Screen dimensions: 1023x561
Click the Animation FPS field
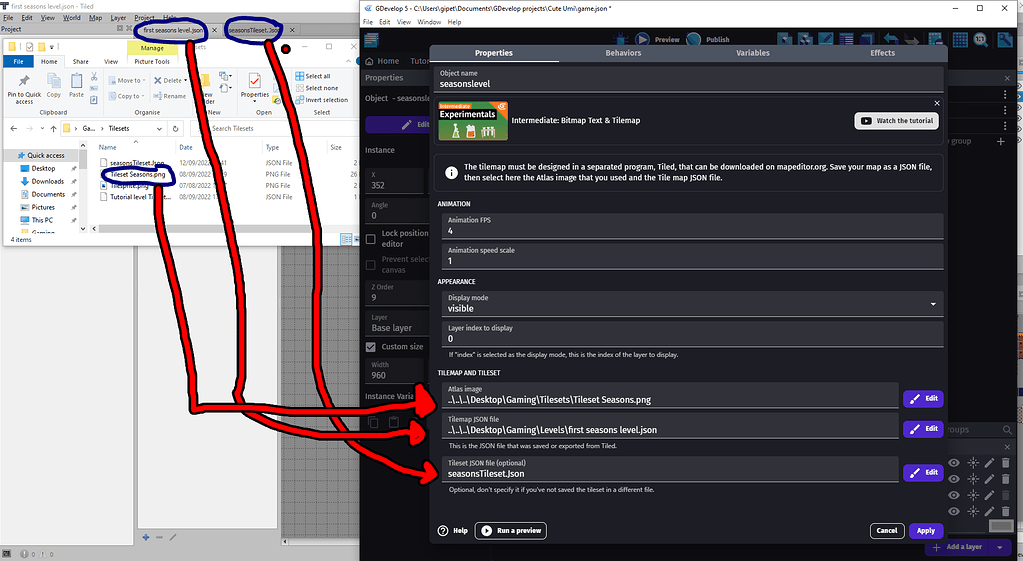point(692,226)
